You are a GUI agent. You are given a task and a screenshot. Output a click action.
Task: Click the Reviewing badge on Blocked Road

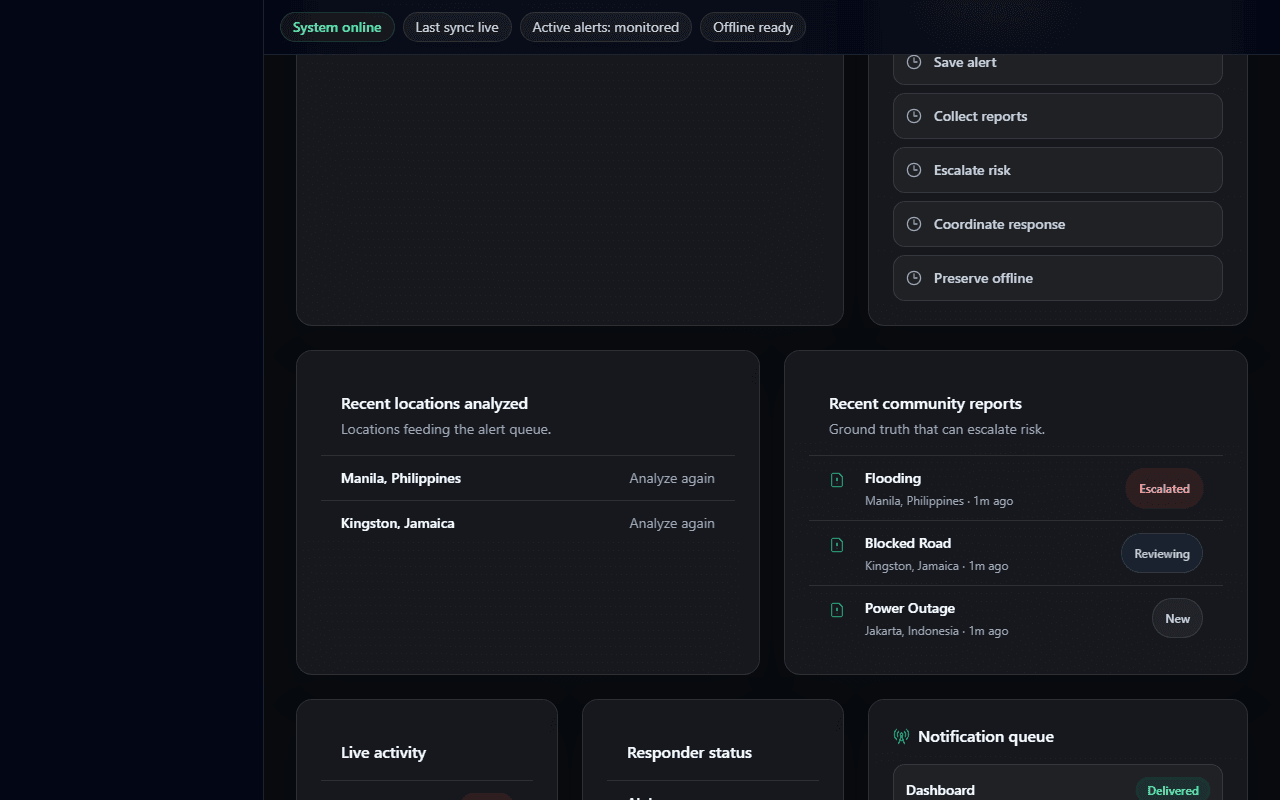click(1162, 554)
